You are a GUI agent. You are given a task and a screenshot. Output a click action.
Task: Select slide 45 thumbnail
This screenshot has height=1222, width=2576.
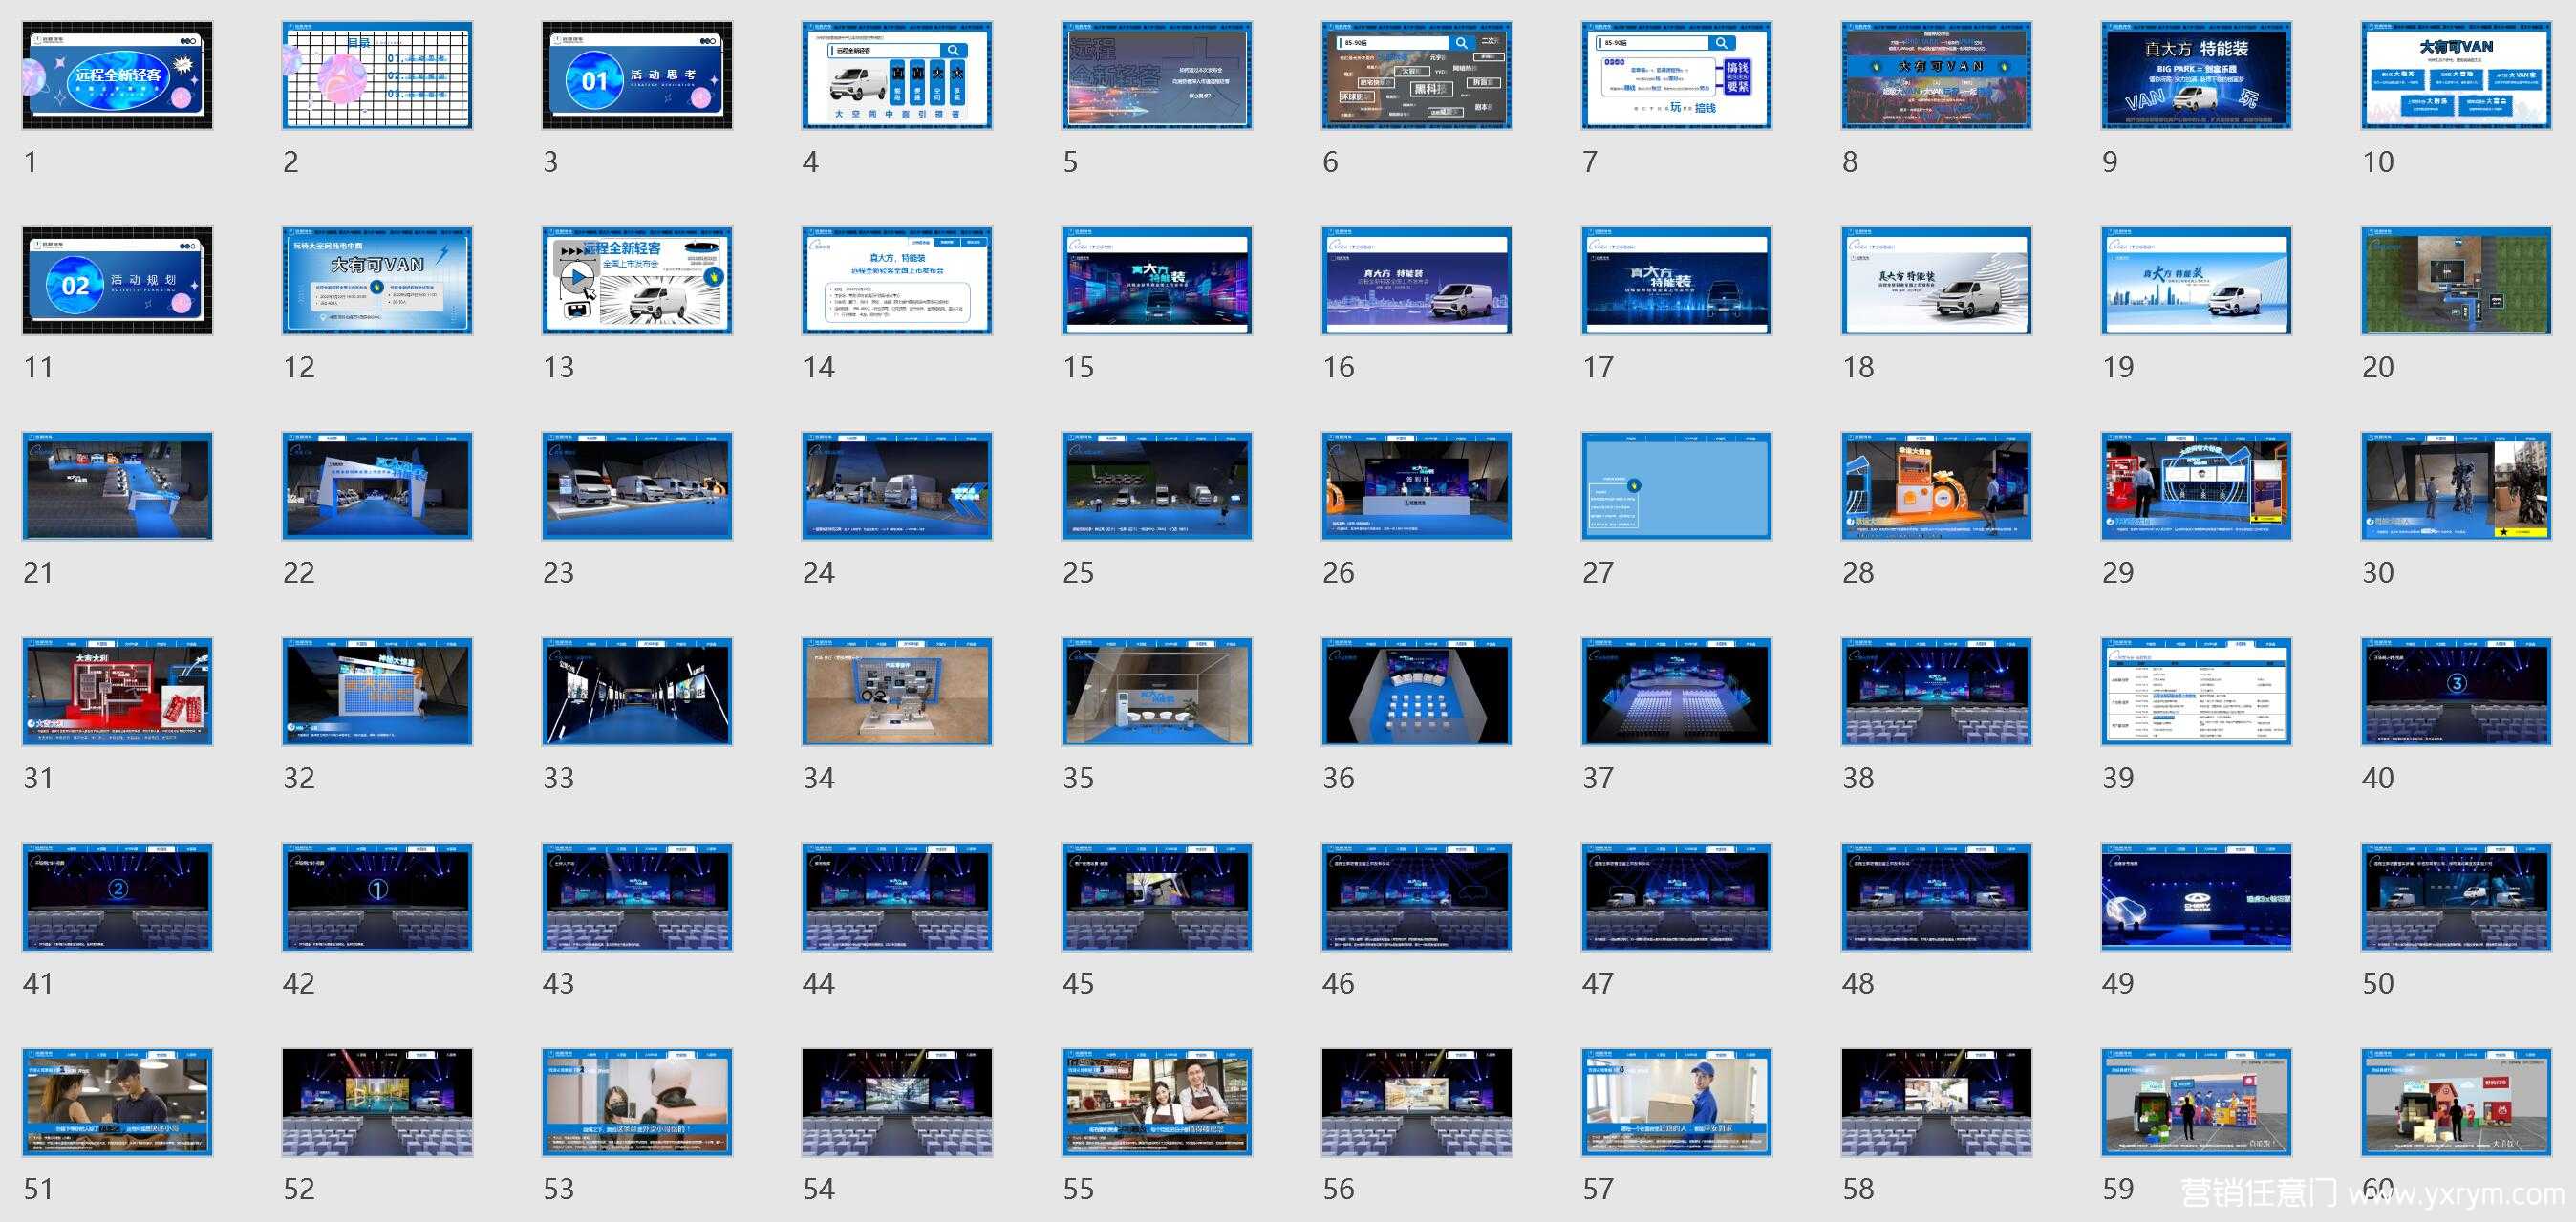[1157, 898]
